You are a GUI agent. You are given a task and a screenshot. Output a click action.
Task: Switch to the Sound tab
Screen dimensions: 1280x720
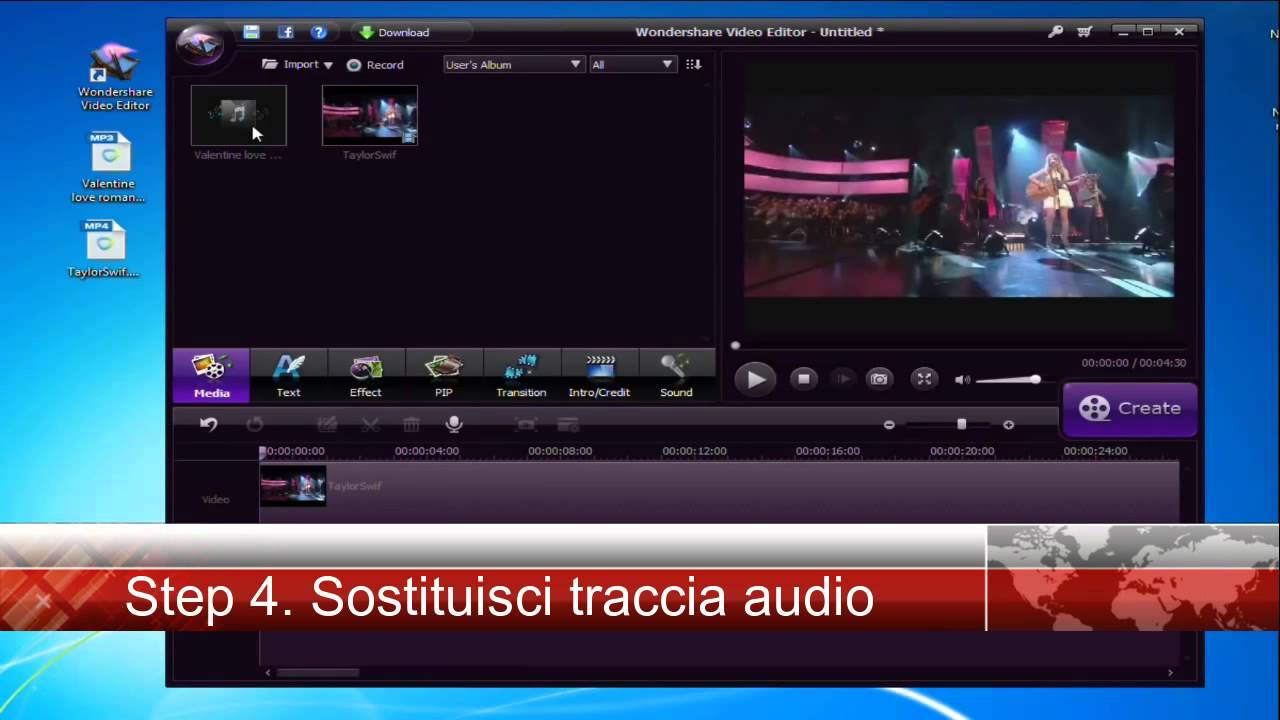pos(676,375)
